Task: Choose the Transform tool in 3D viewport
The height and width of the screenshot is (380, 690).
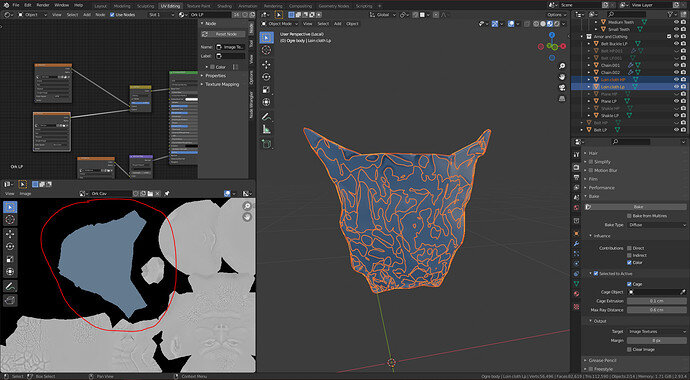Action: pyautogui.click(x=266, y=102)
